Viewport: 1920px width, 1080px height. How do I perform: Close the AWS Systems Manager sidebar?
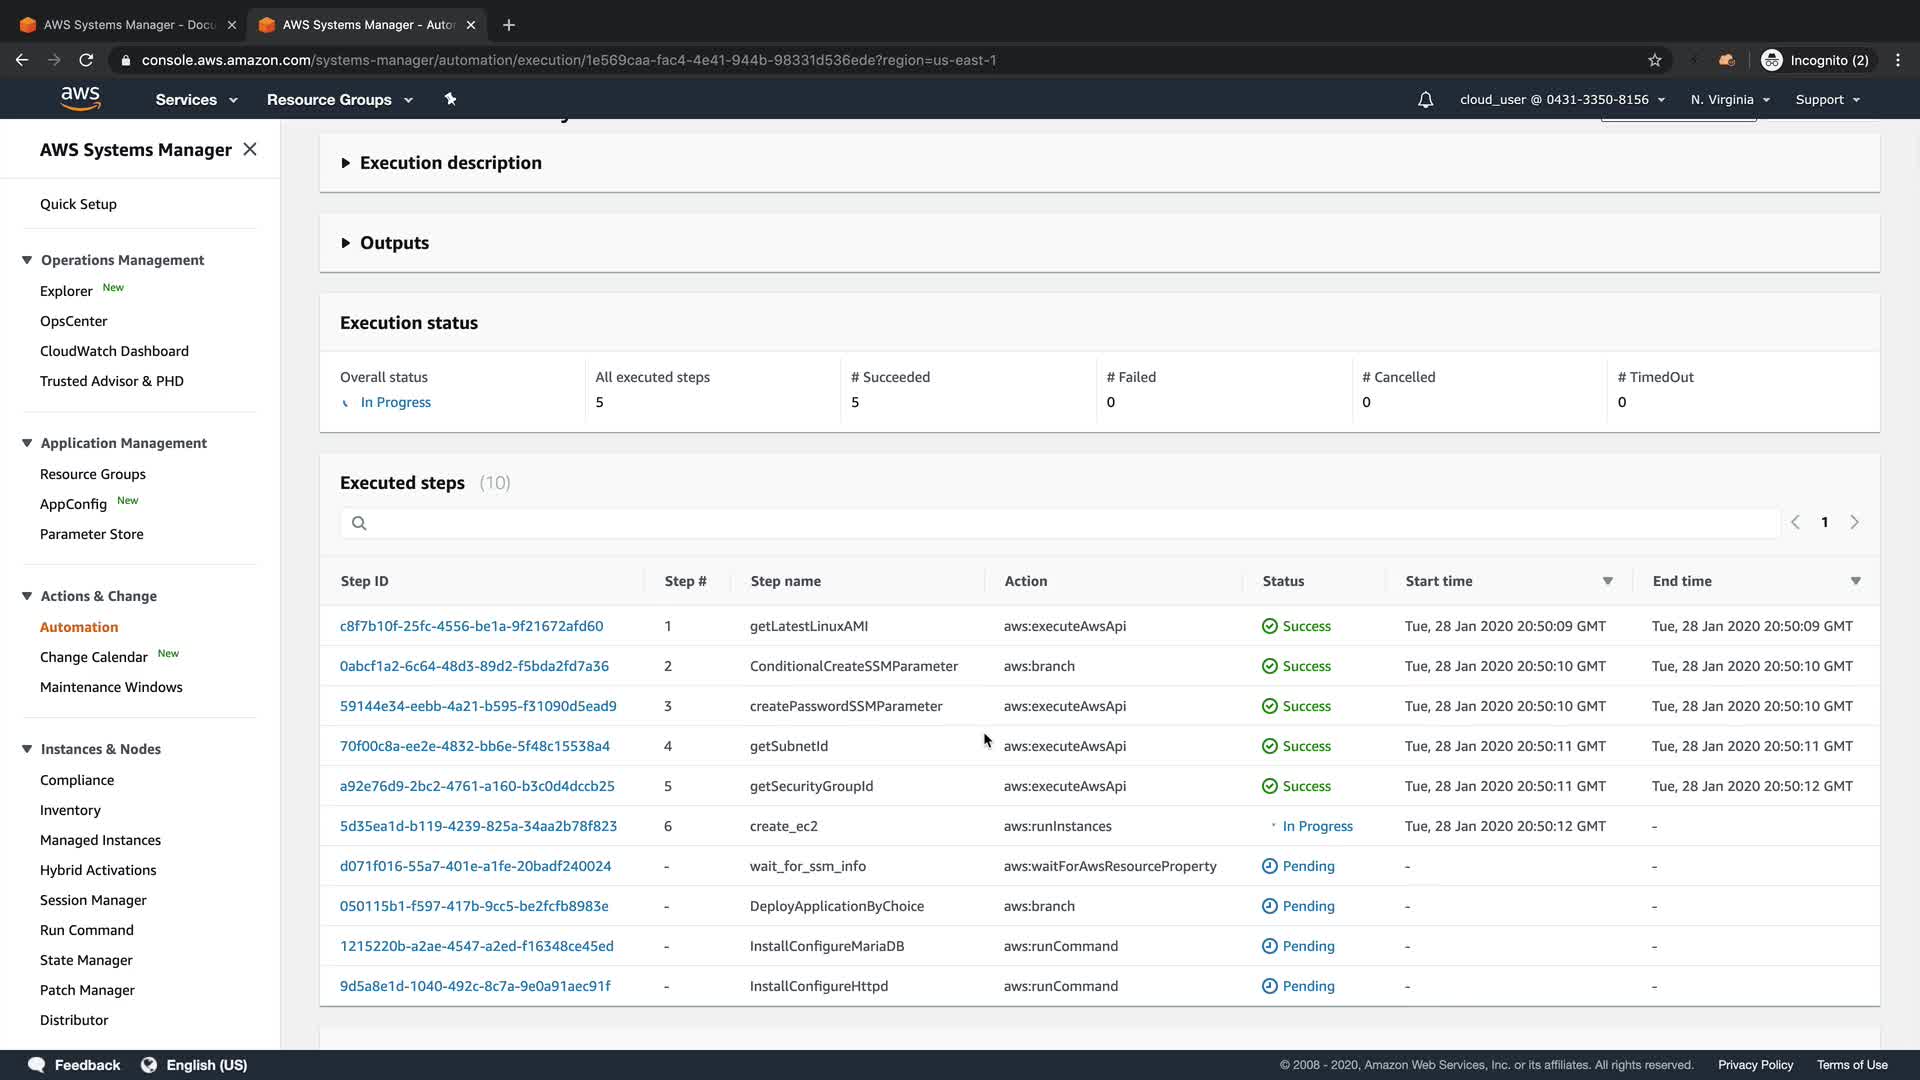[250, 149]
